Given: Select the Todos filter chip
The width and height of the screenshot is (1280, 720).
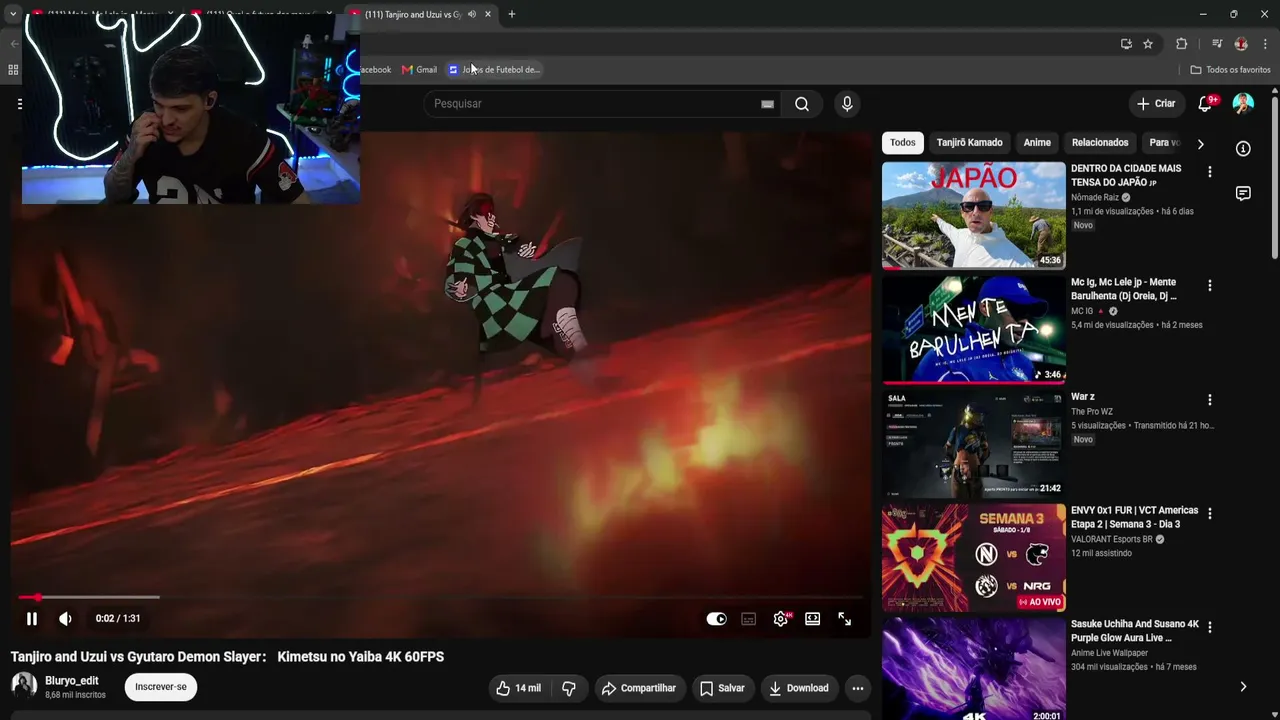Looking at the screenshot, I should point(903,143).
